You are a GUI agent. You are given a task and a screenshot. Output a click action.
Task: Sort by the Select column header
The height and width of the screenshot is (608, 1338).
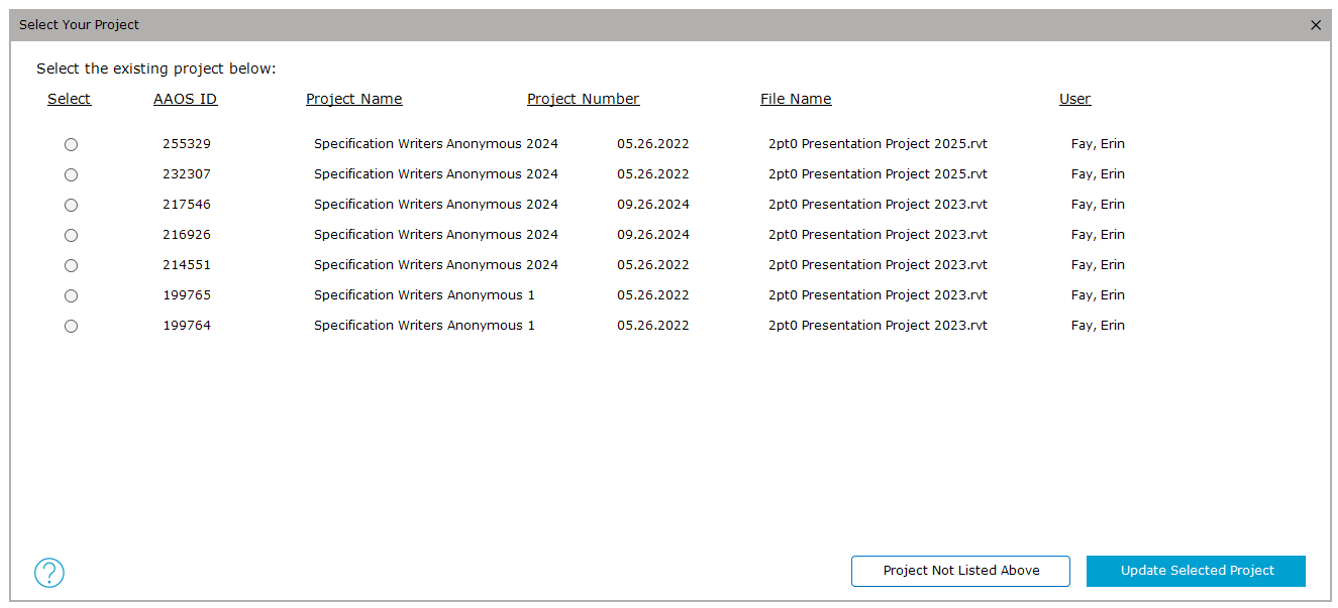click(x=69, y=99)
